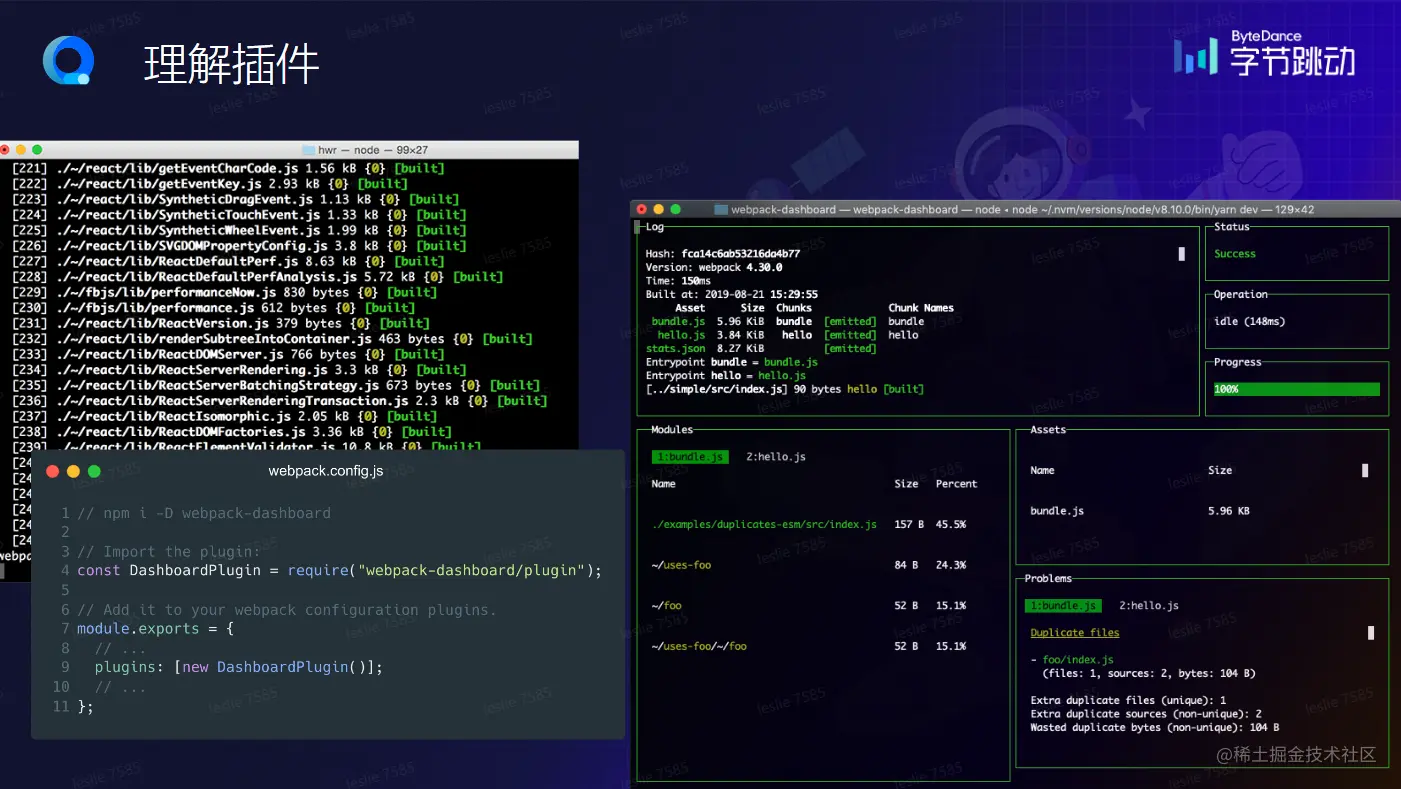Screen dimensions: 1401x789
Task: Click the green "Success" status text
Action: [1235, 254]
